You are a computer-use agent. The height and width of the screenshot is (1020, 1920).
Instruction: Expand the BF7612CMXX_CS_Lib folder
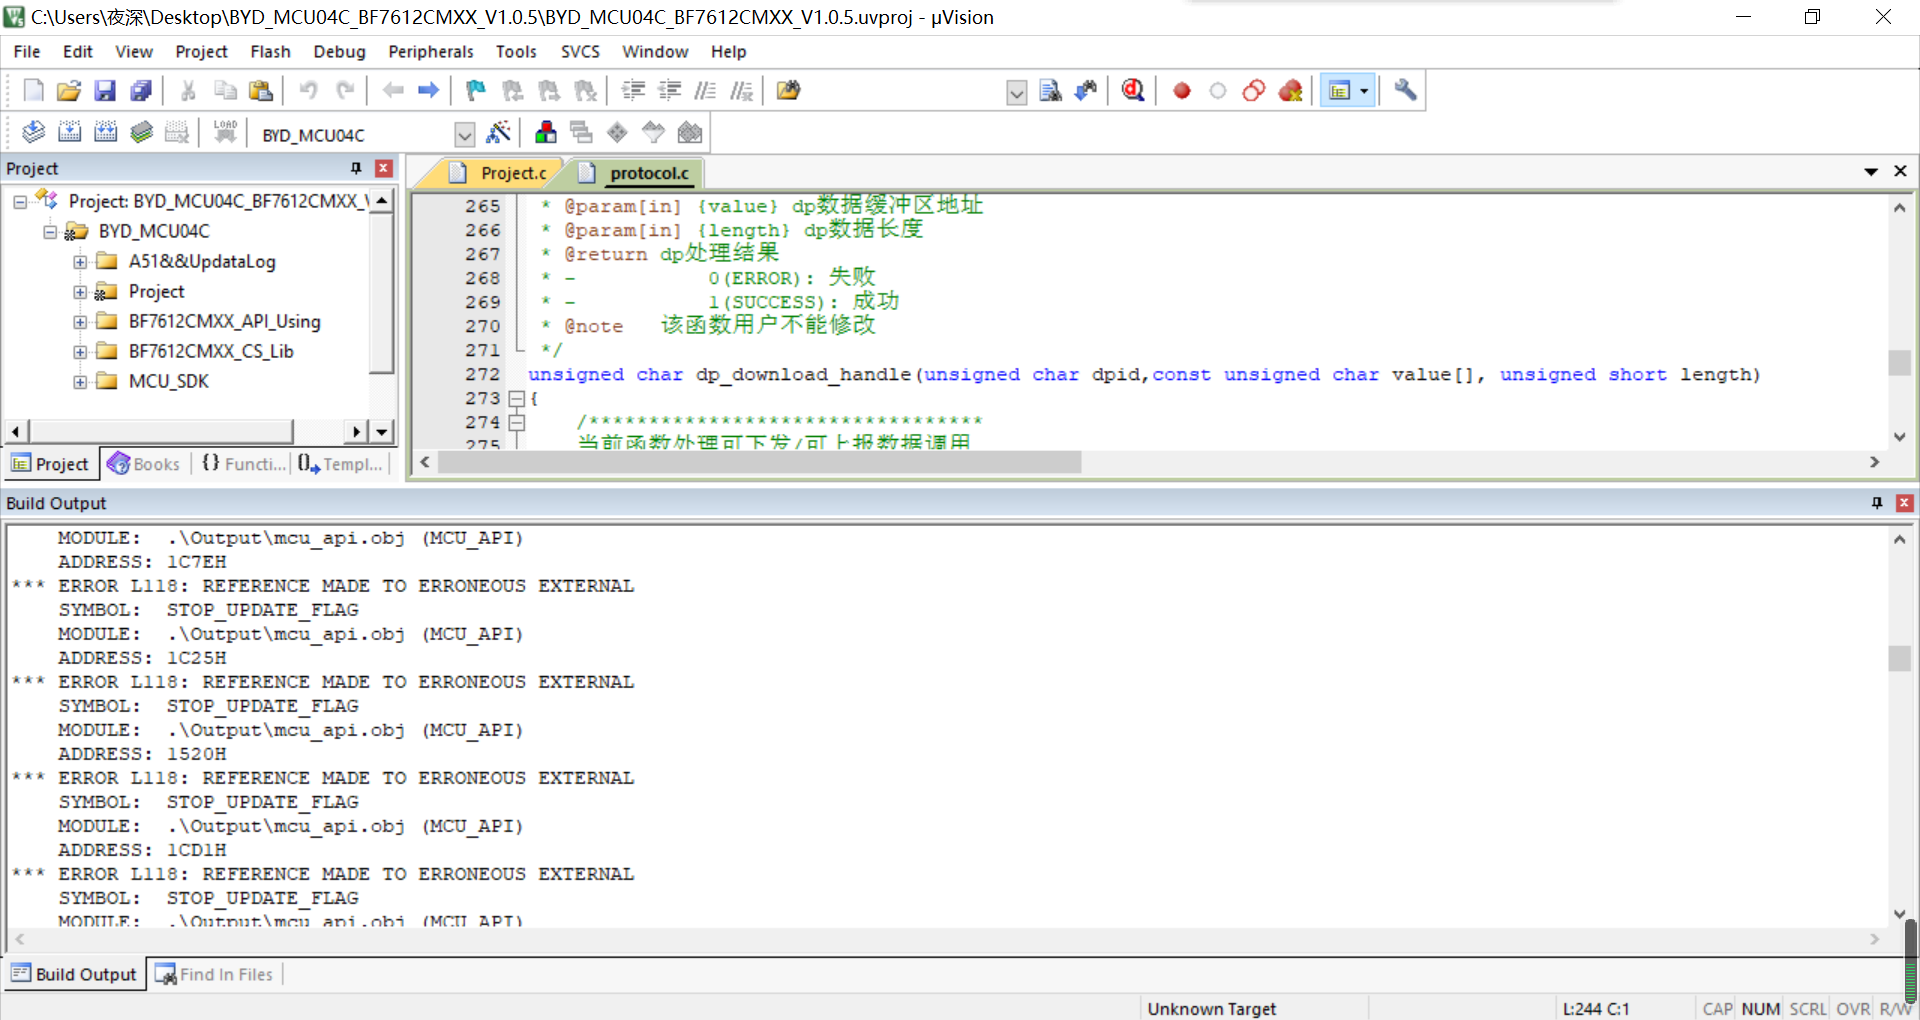tap(80, 352)
